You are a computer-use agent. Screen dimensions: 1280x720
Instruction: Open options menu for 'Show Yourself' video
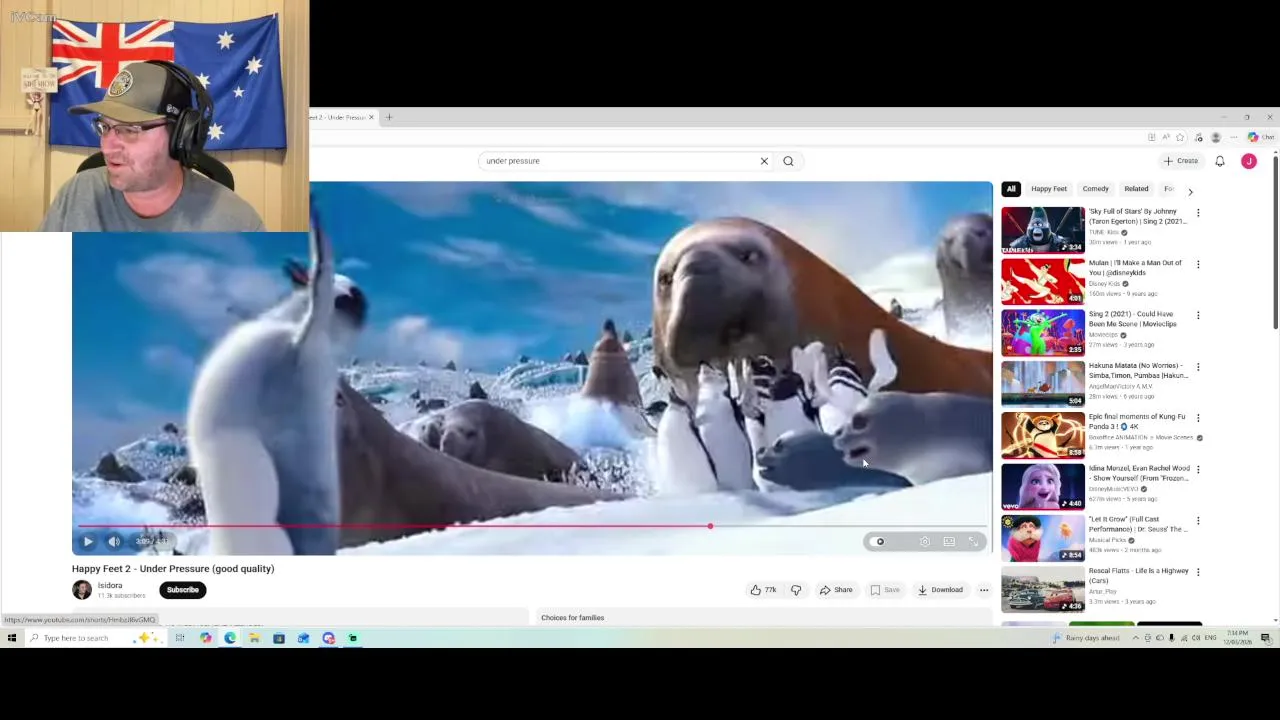coord(1198,469)
